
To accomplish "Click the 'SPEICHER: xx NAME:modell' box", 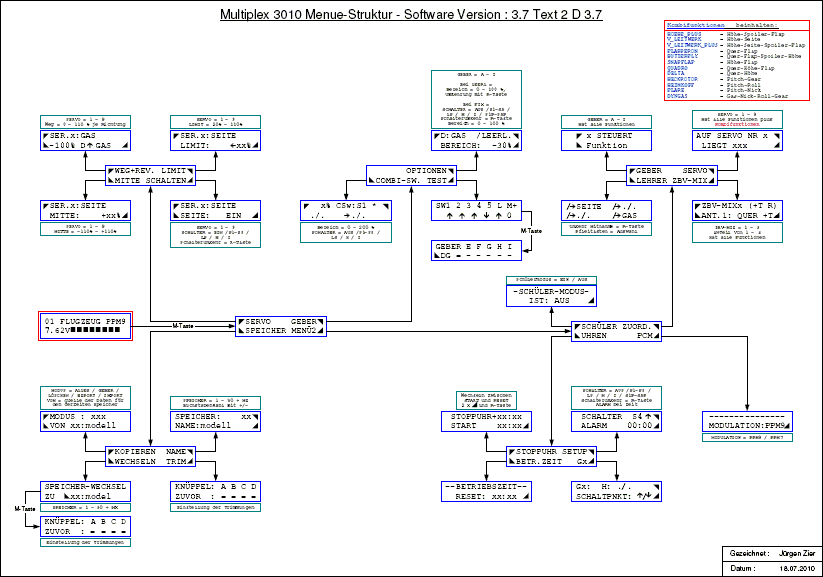I will point(215,421).
